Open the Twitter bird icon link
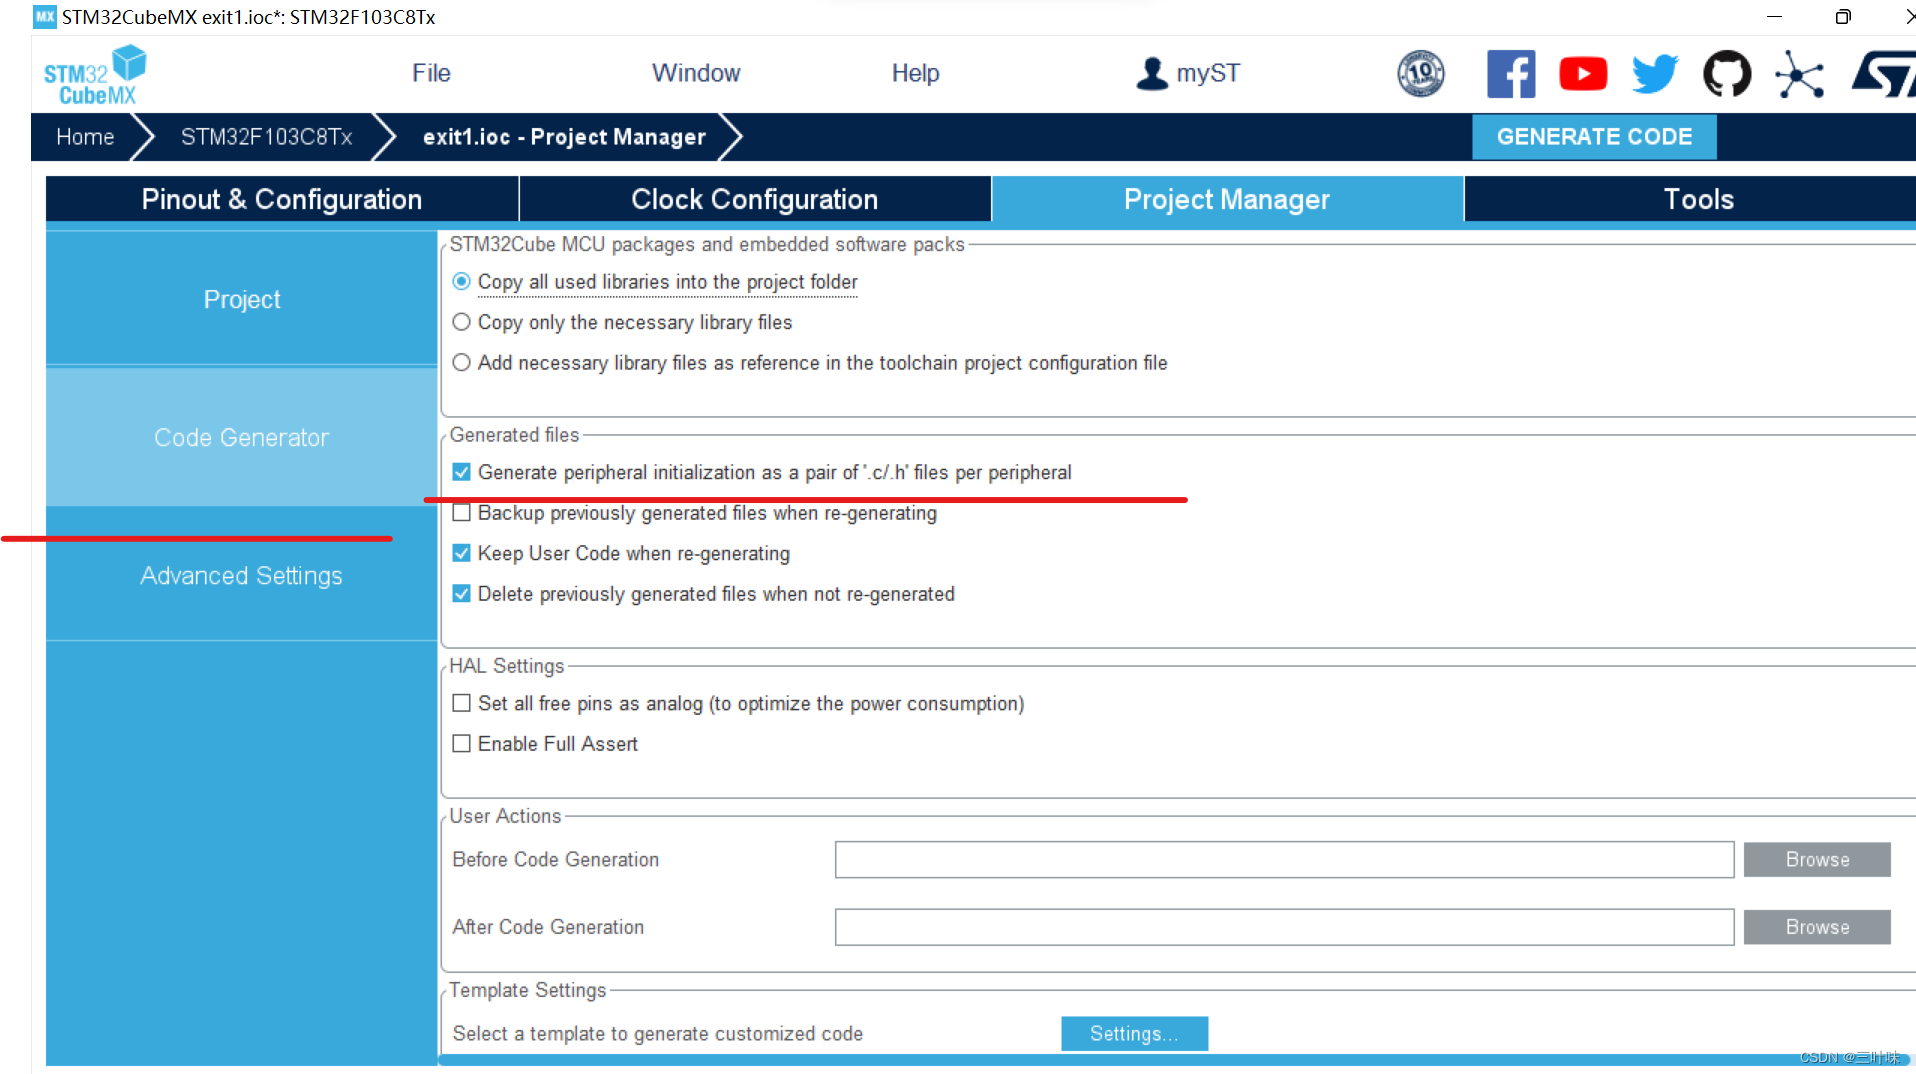Screen dimensions: 1916x1074 pos(1655,74)
